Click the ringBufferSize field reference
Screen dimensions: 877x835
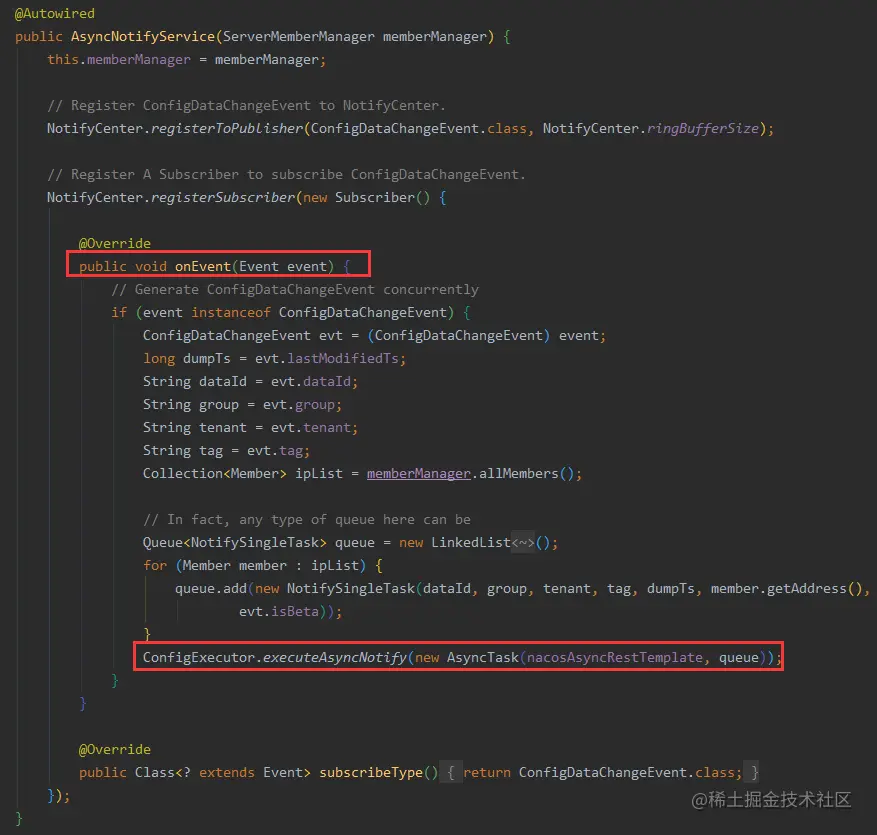(x=703, y=129)
